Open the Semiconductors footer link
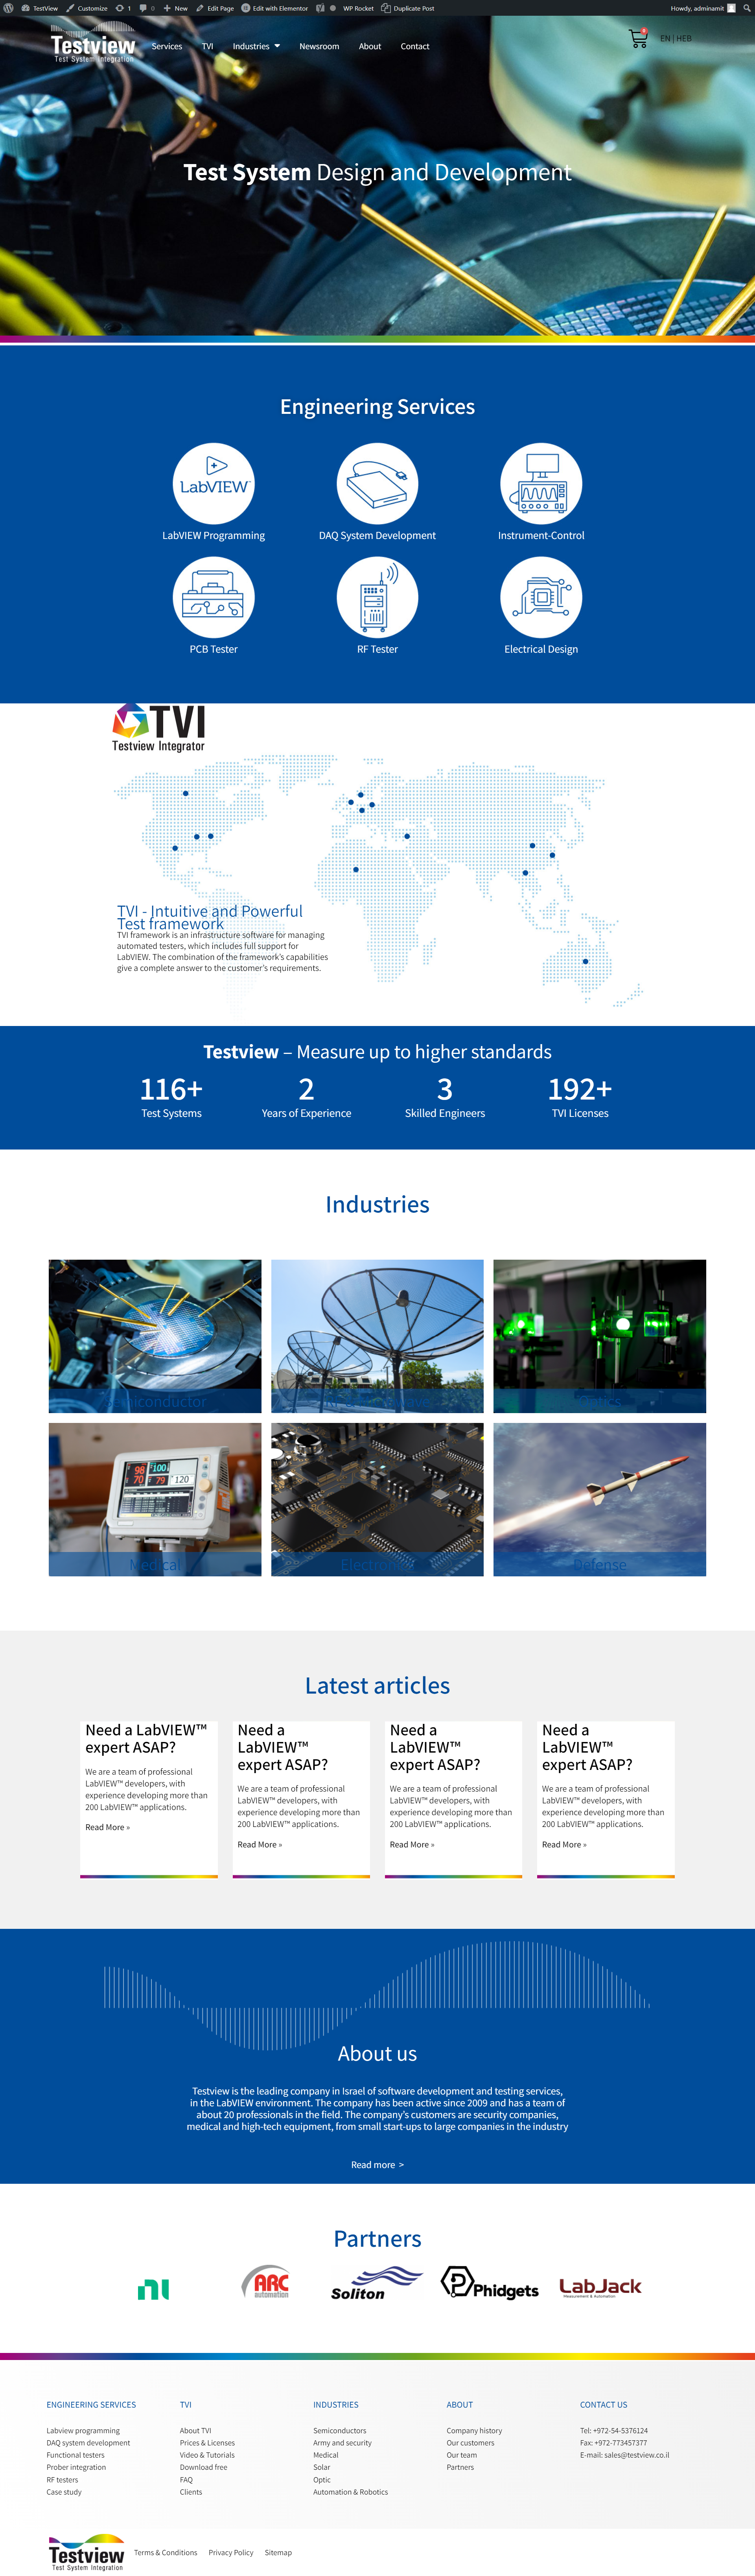 coord(340,2431)
